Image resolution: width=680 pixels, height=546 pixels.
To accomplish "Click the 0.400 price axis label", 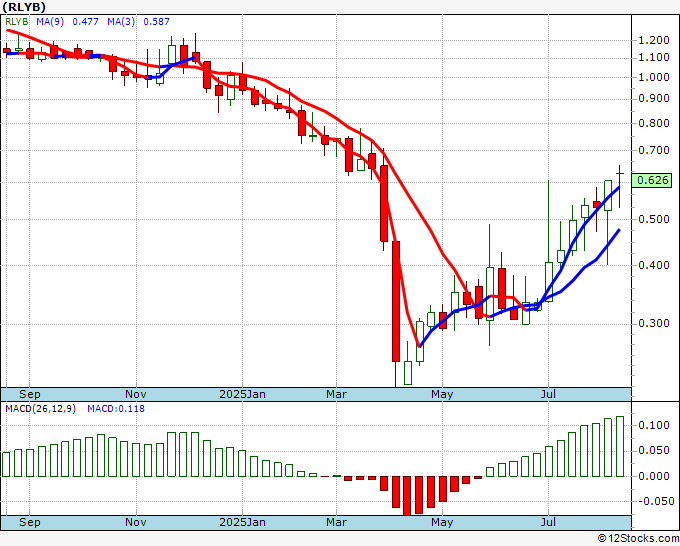I will pos(654,265).
